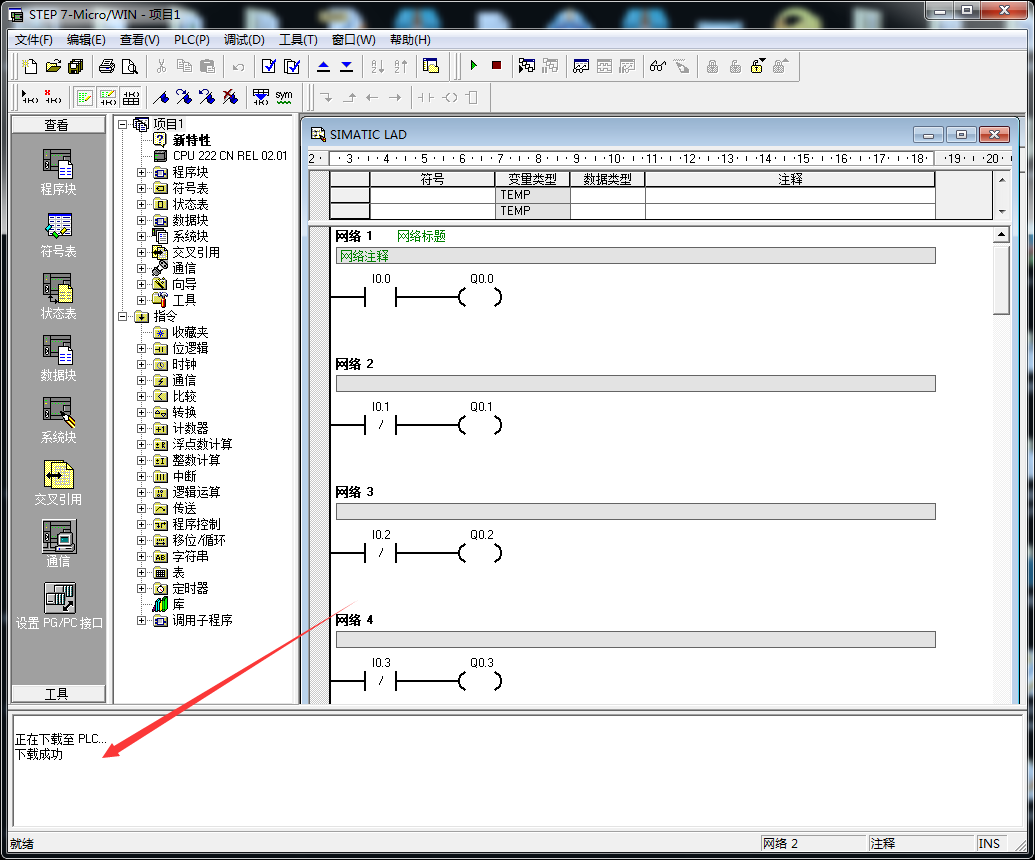The image size is (1035, 860).
Task: Click the Download to PLC arrow icon
Action: click(x=346, y=66)
